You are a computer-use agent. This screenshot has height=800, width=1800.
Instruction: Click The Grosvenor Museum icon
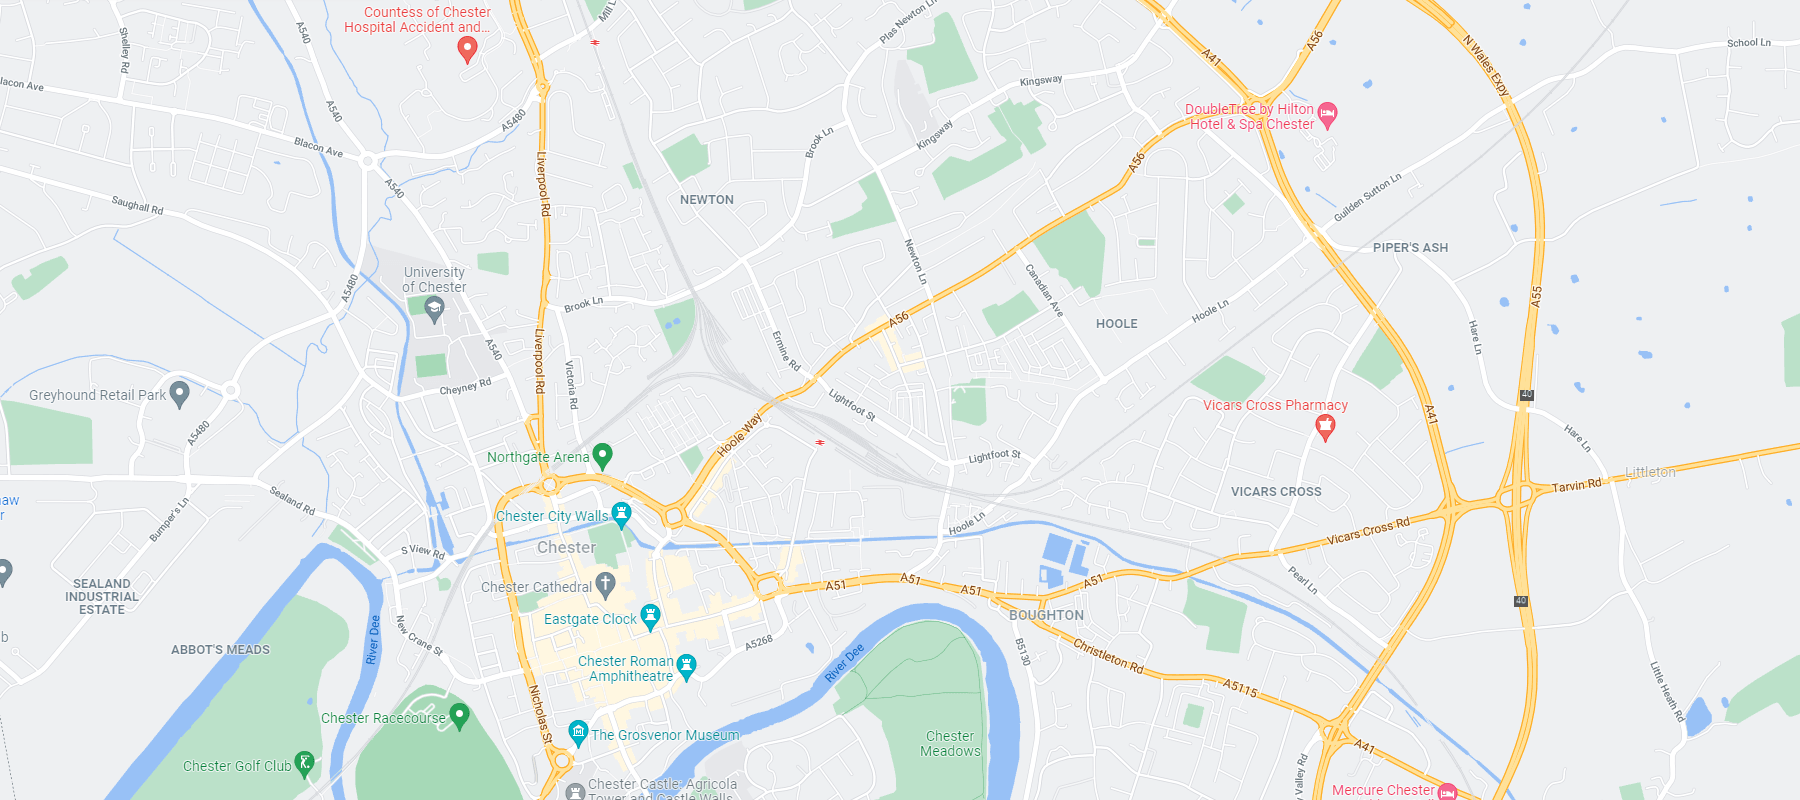pyautogui.click(x=578, y=733)
